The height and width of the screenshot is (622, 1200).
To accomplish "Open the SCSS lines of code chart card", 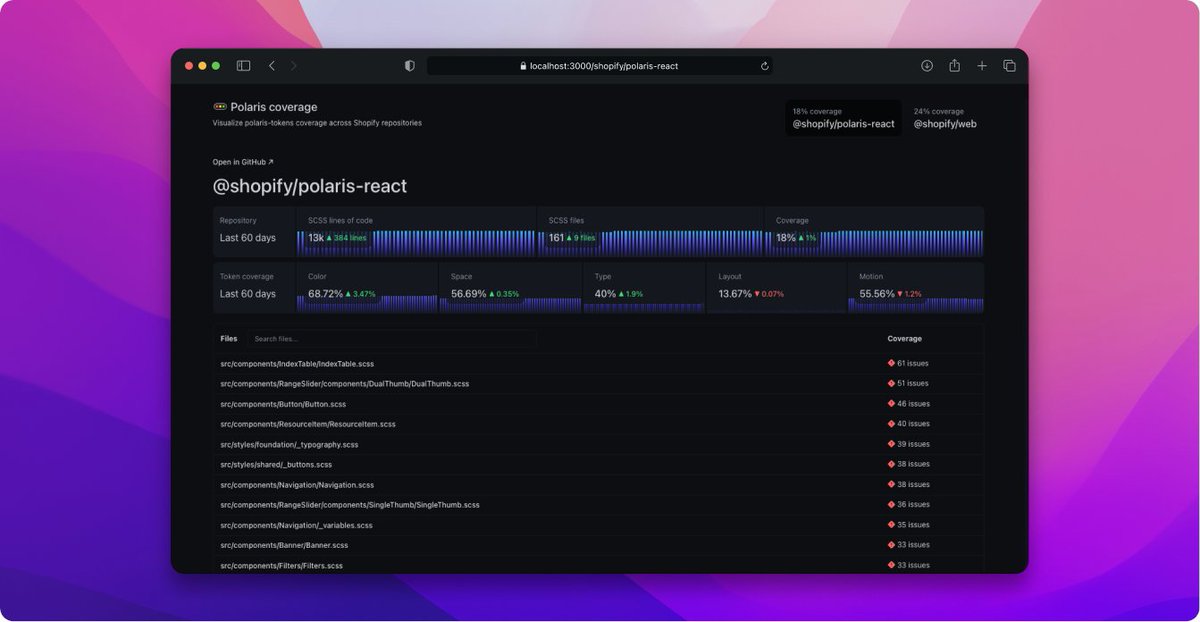I will pyautogui.click(x=416, y=232).
